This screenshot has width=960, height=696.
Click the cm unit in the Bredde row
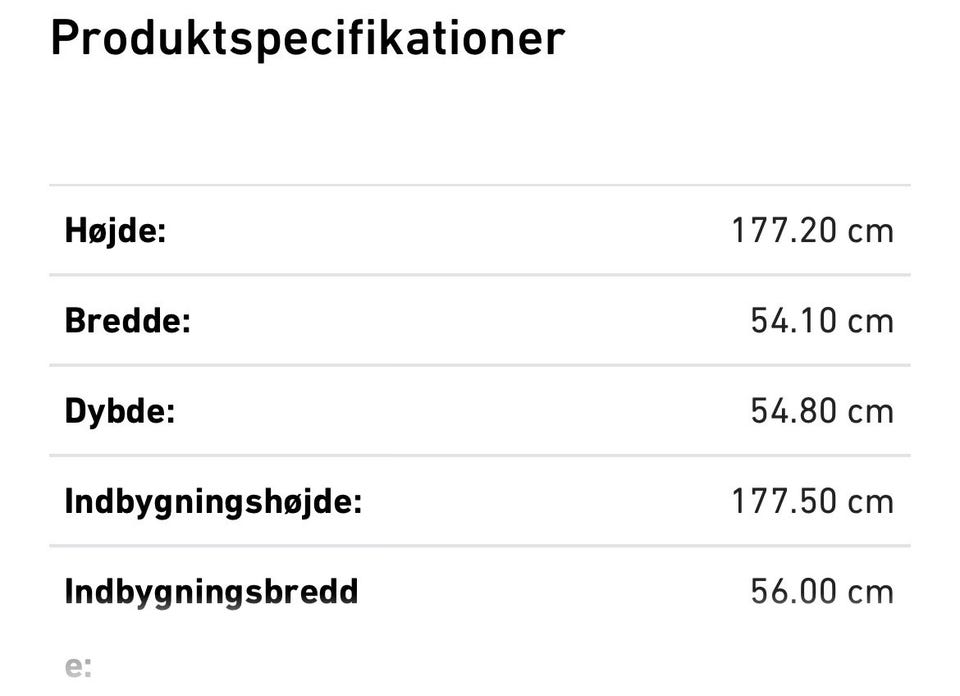(870, 322)
